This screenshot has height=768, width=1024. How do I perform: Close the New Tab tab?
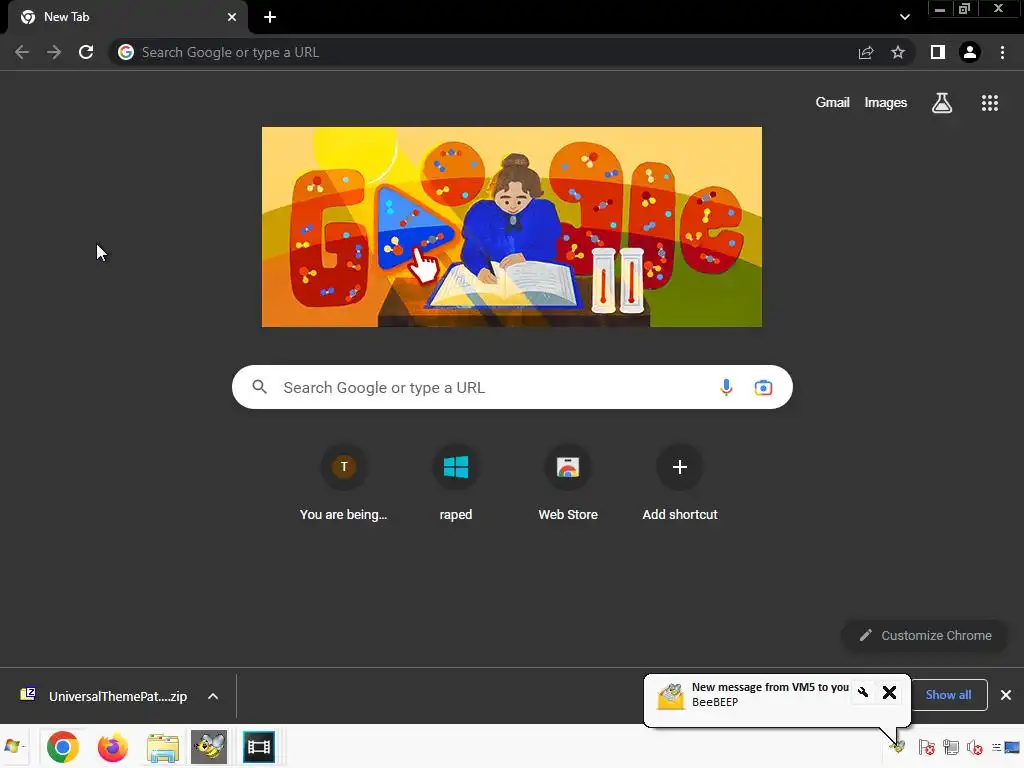point(232,17)
